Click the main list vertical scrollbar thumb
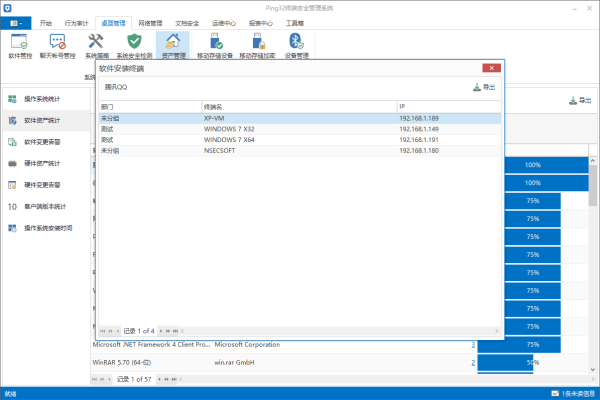Viewport: 600px width, 400px height. click(593, 186)
